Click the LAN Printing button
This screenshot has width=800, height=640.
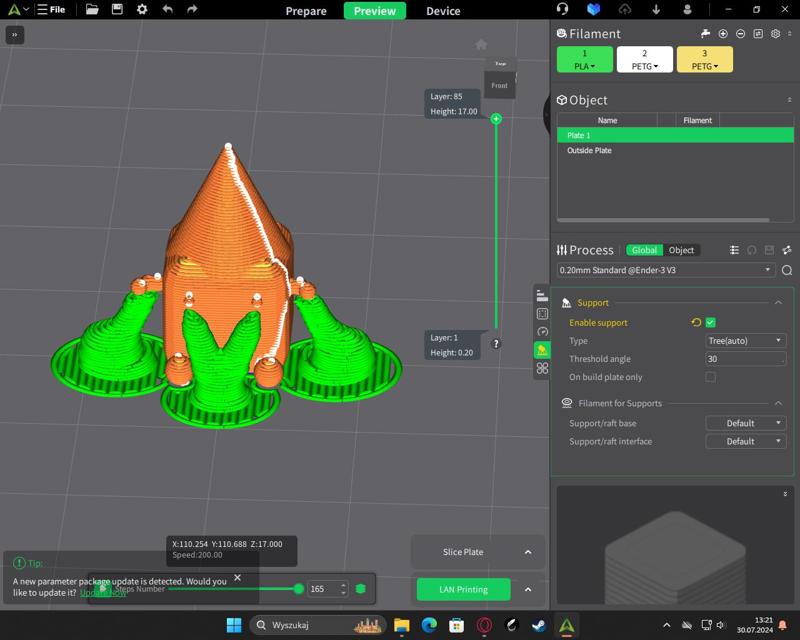click(x=463, y=590)
